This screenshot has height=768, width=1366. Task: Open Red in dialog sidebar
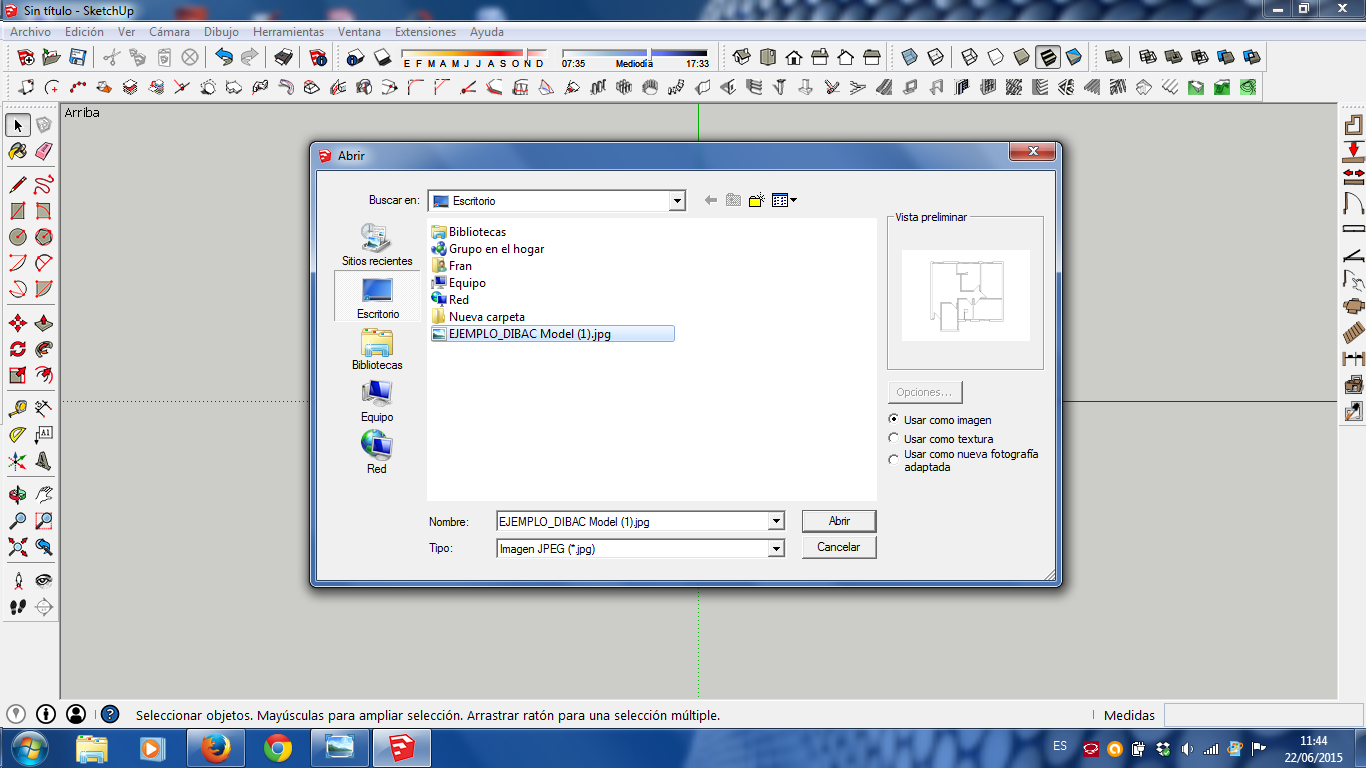(377, 452)
